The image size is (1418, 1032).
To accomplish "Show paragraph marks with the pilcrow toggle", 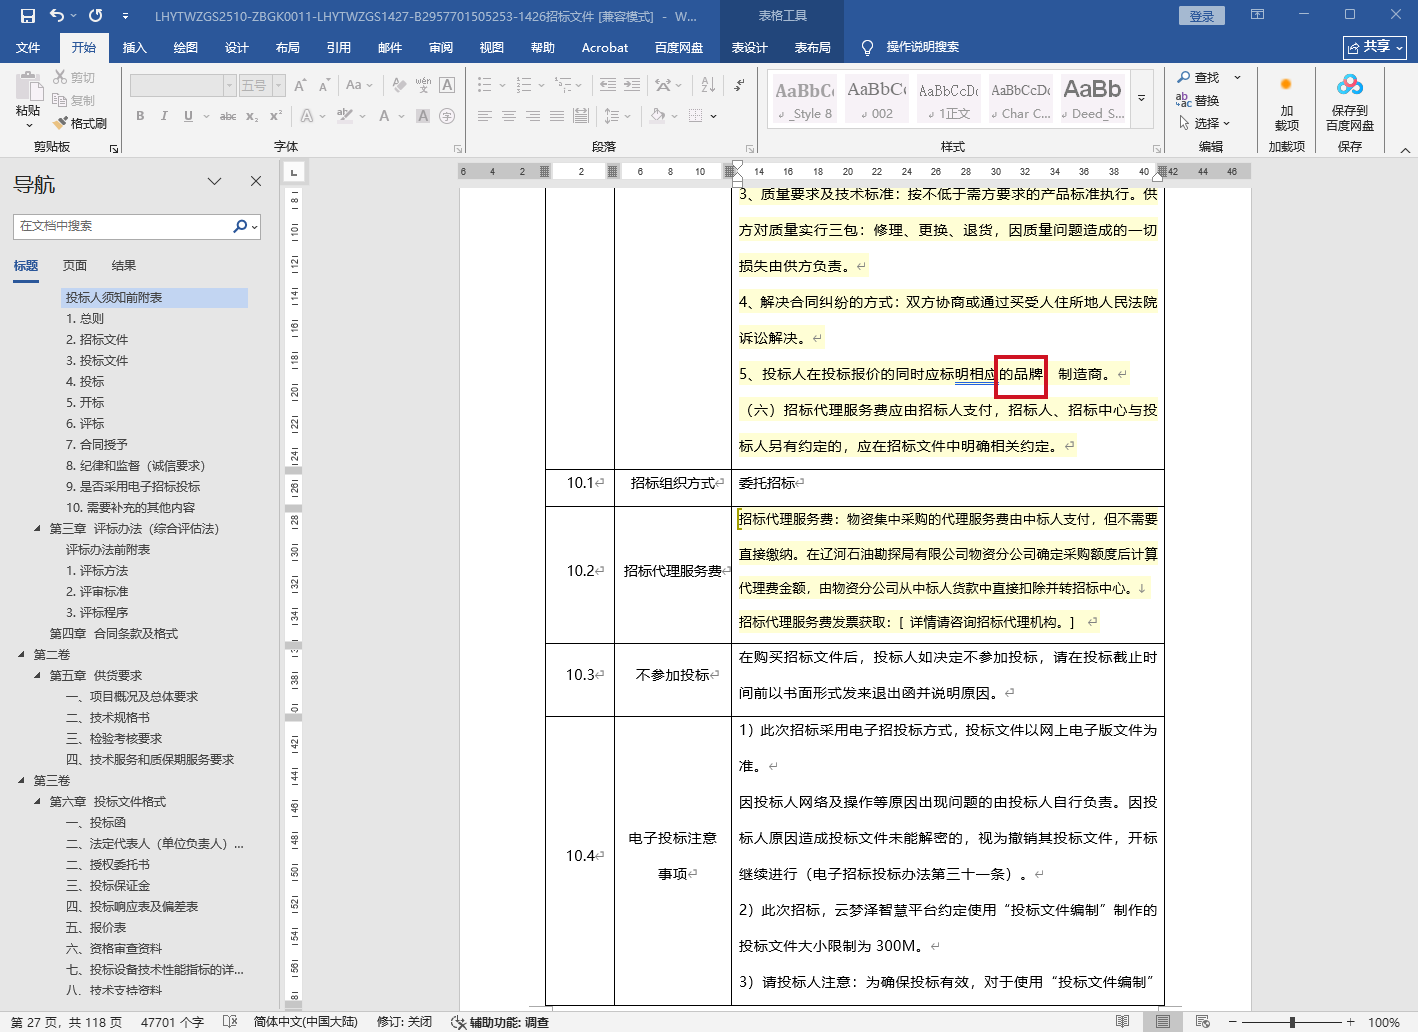I will click(739, 85).
